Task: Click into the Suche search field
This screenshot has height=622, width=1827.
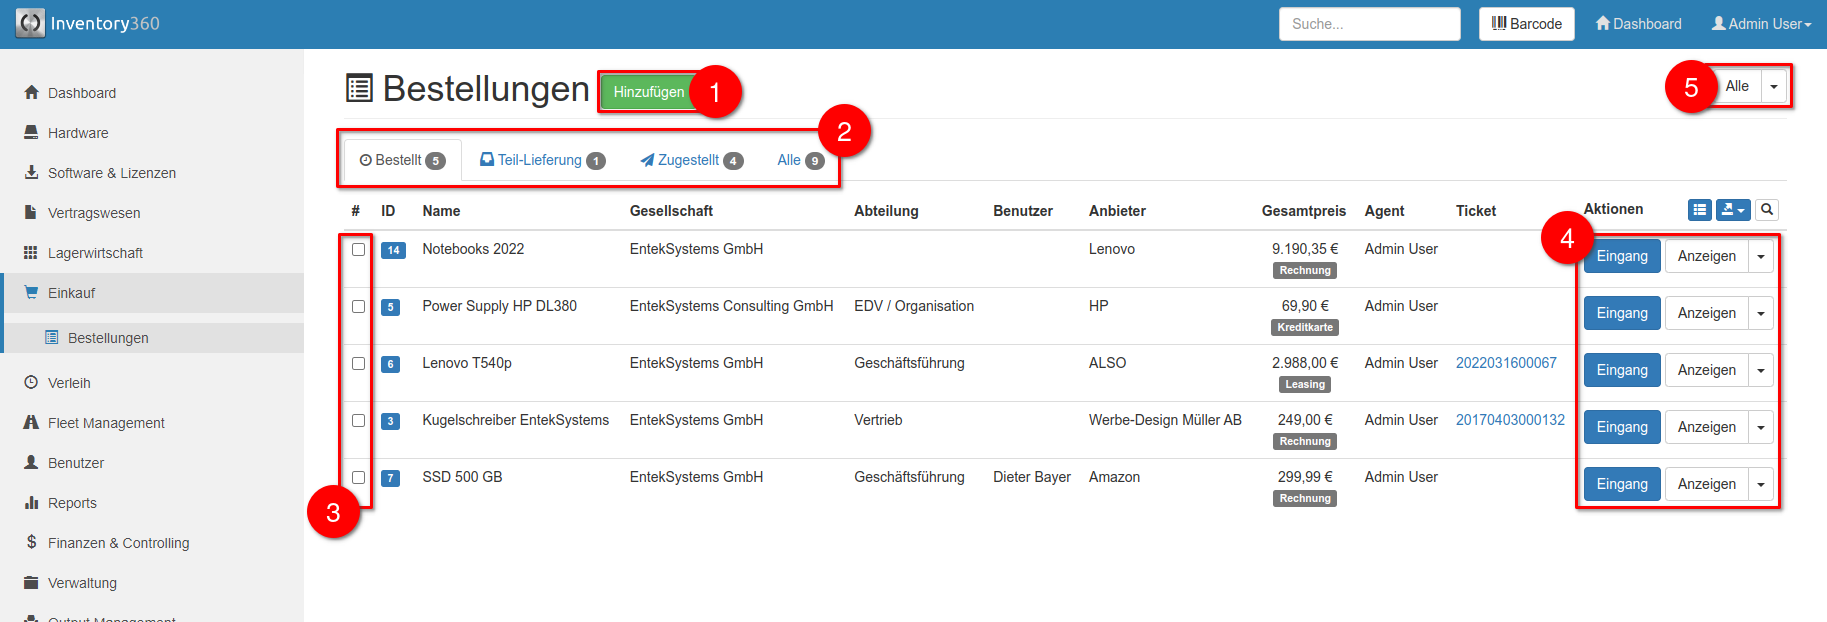Action: (x=1369, y=24)
